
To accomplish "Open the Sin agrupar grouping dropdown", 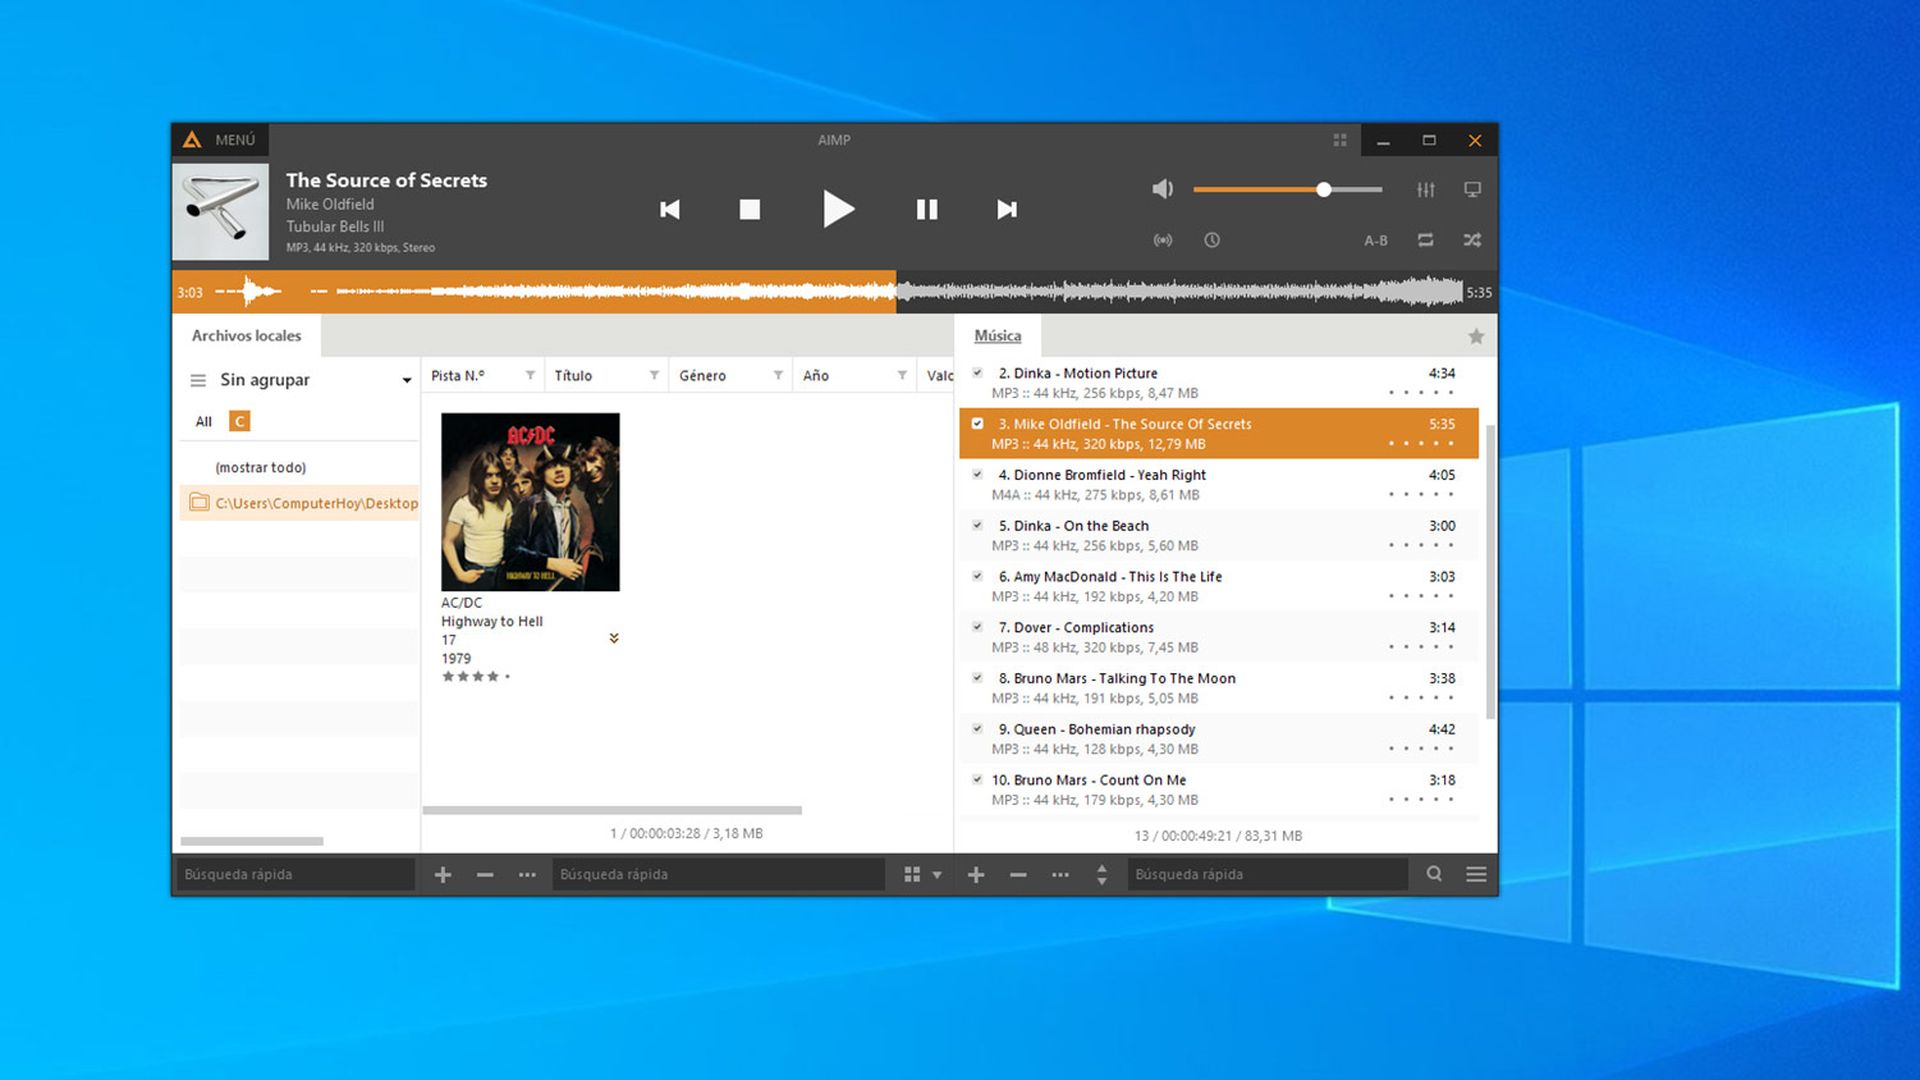I will tap(406, 380).
